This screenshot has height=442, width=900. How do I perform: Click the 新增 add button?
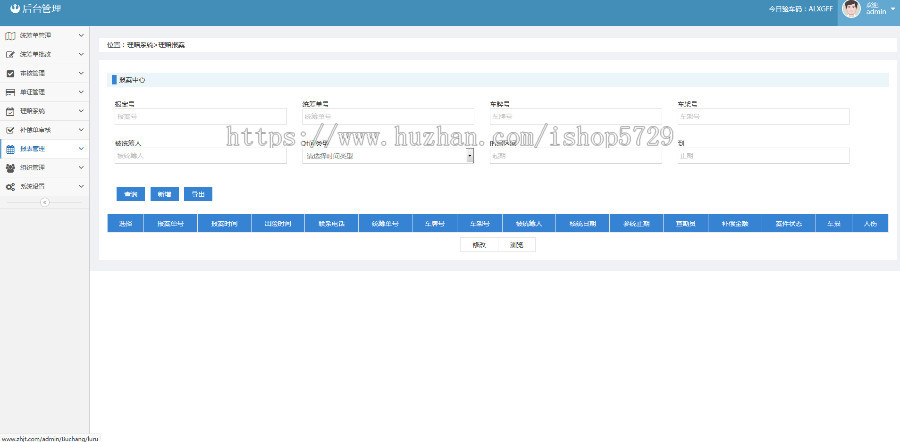coord(165,195)
